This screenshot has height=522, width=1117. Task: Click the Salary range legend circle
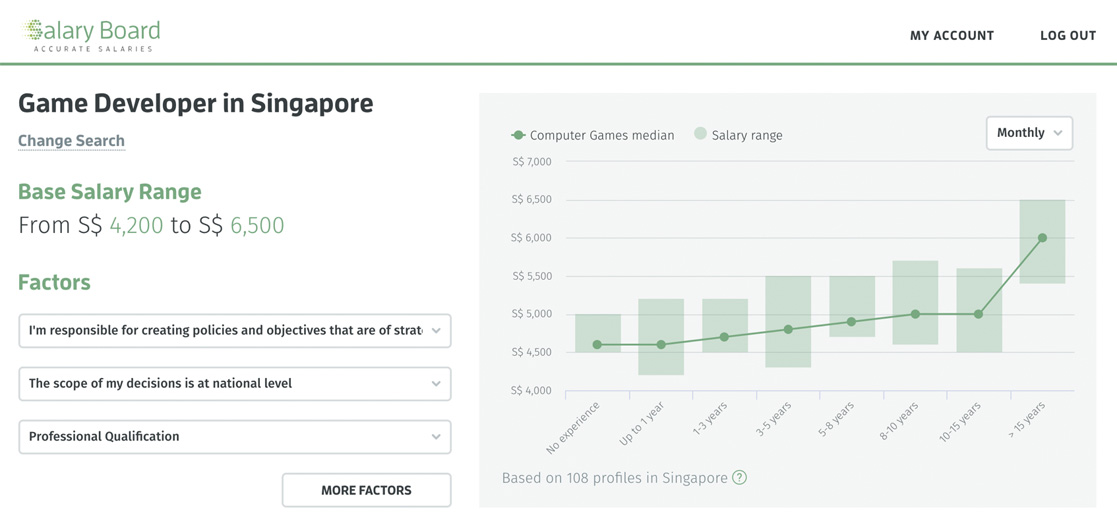[x=700, y=134]
